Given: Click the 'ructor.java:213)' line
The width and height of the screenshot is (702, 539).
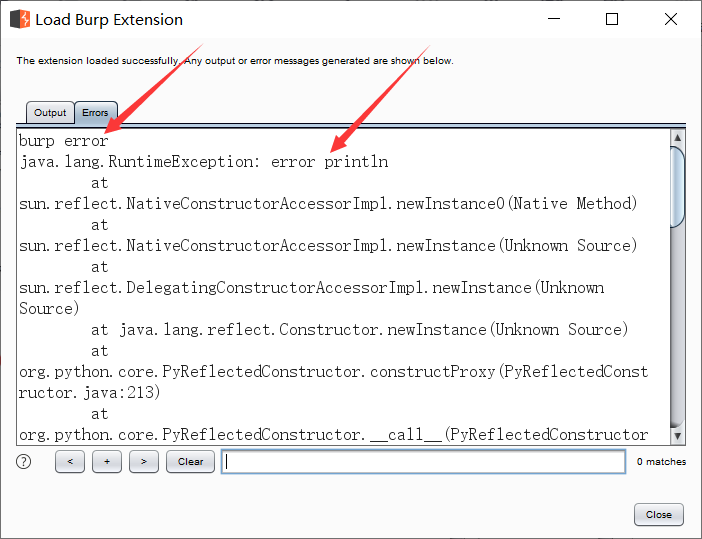Looking at the screenshot, I should point(90,393).
